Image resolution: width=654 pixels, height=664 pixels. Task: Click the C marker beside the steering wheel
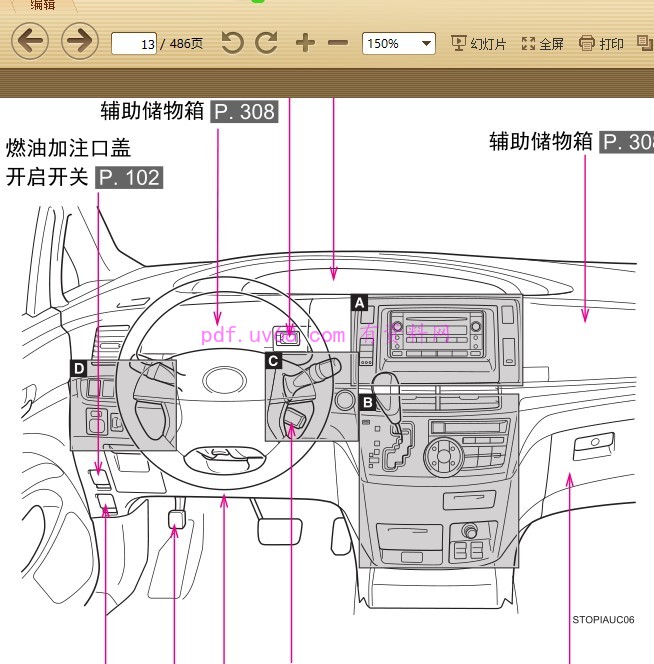click(273, 362)
